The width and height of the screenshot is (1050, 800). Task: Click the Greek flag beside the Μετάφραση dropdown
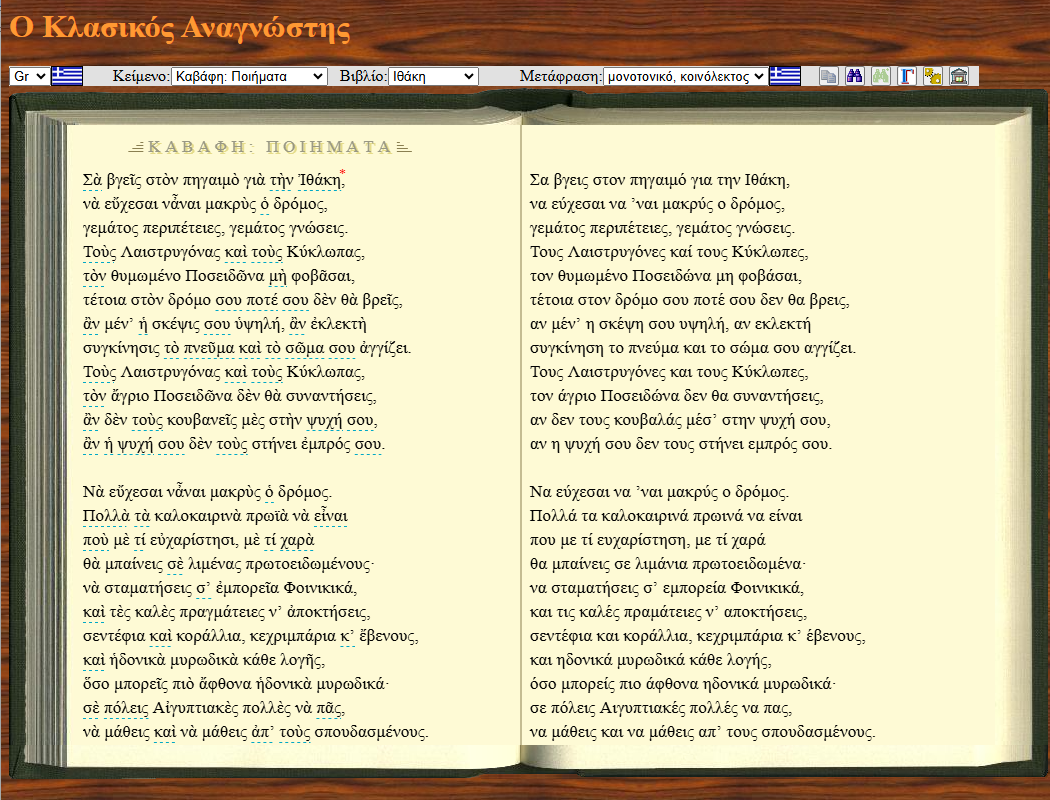coord(785,76)
